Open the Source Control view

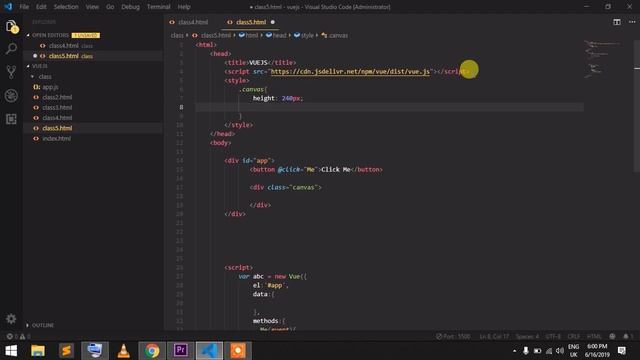click(11, 72)
